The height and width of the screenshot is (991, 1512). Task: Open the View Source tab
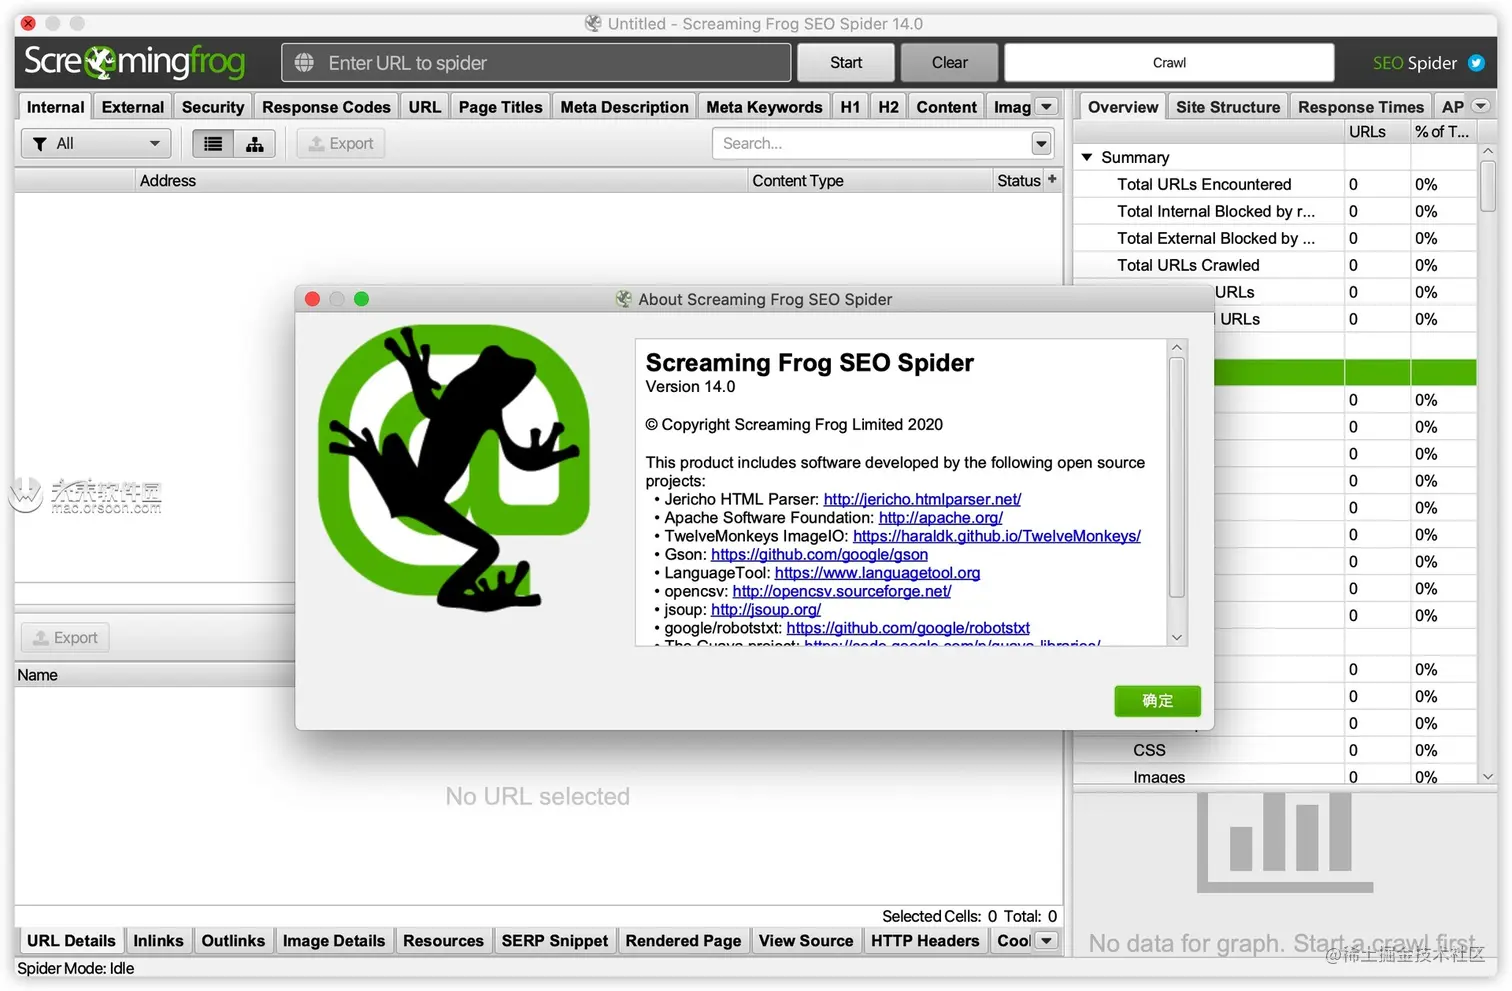pyautogui.click(x=806, y=940)
